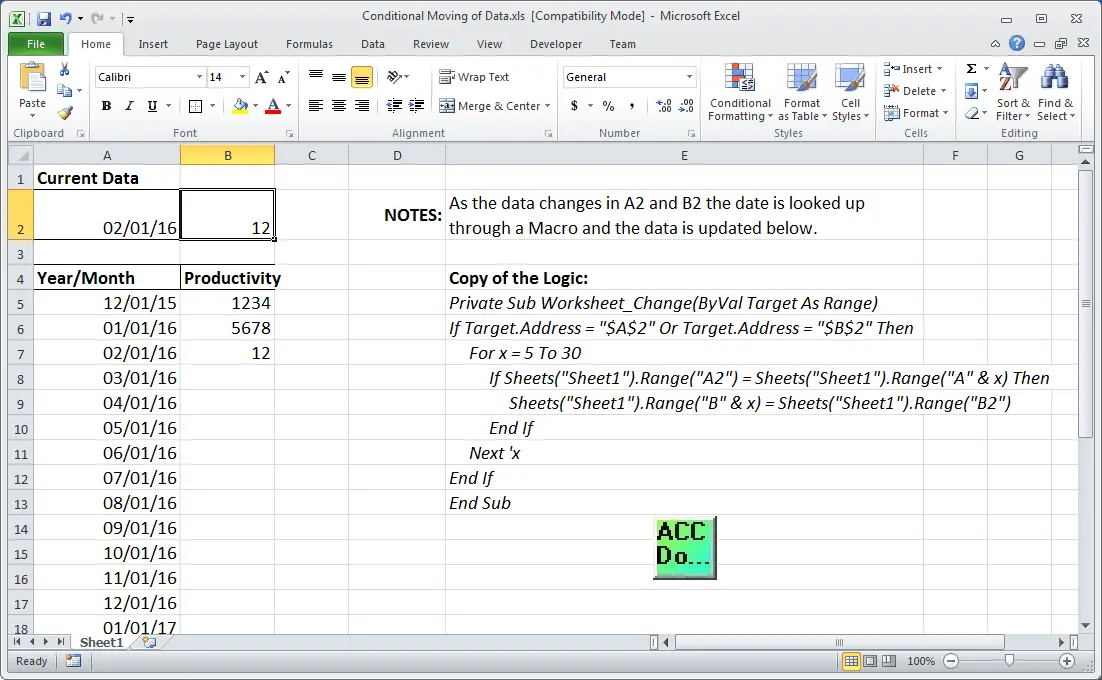
Task: Apply comma style format
Action: (x=632, y=106)
